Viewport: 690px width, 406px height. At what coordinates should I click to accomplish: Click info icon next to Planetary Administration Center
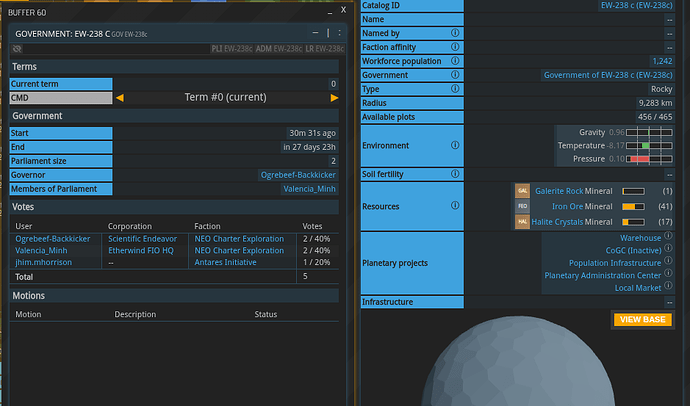point(668,273)
